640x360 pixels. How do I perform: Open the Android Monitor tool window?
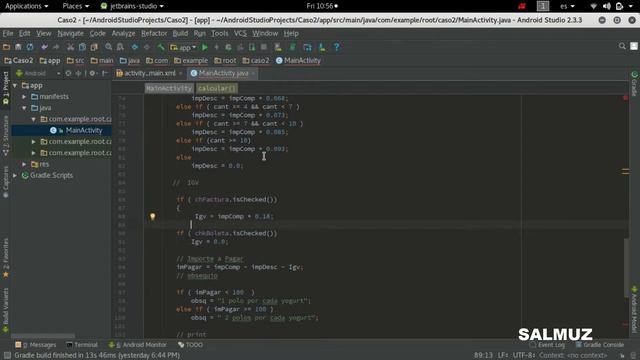point(137,345)
